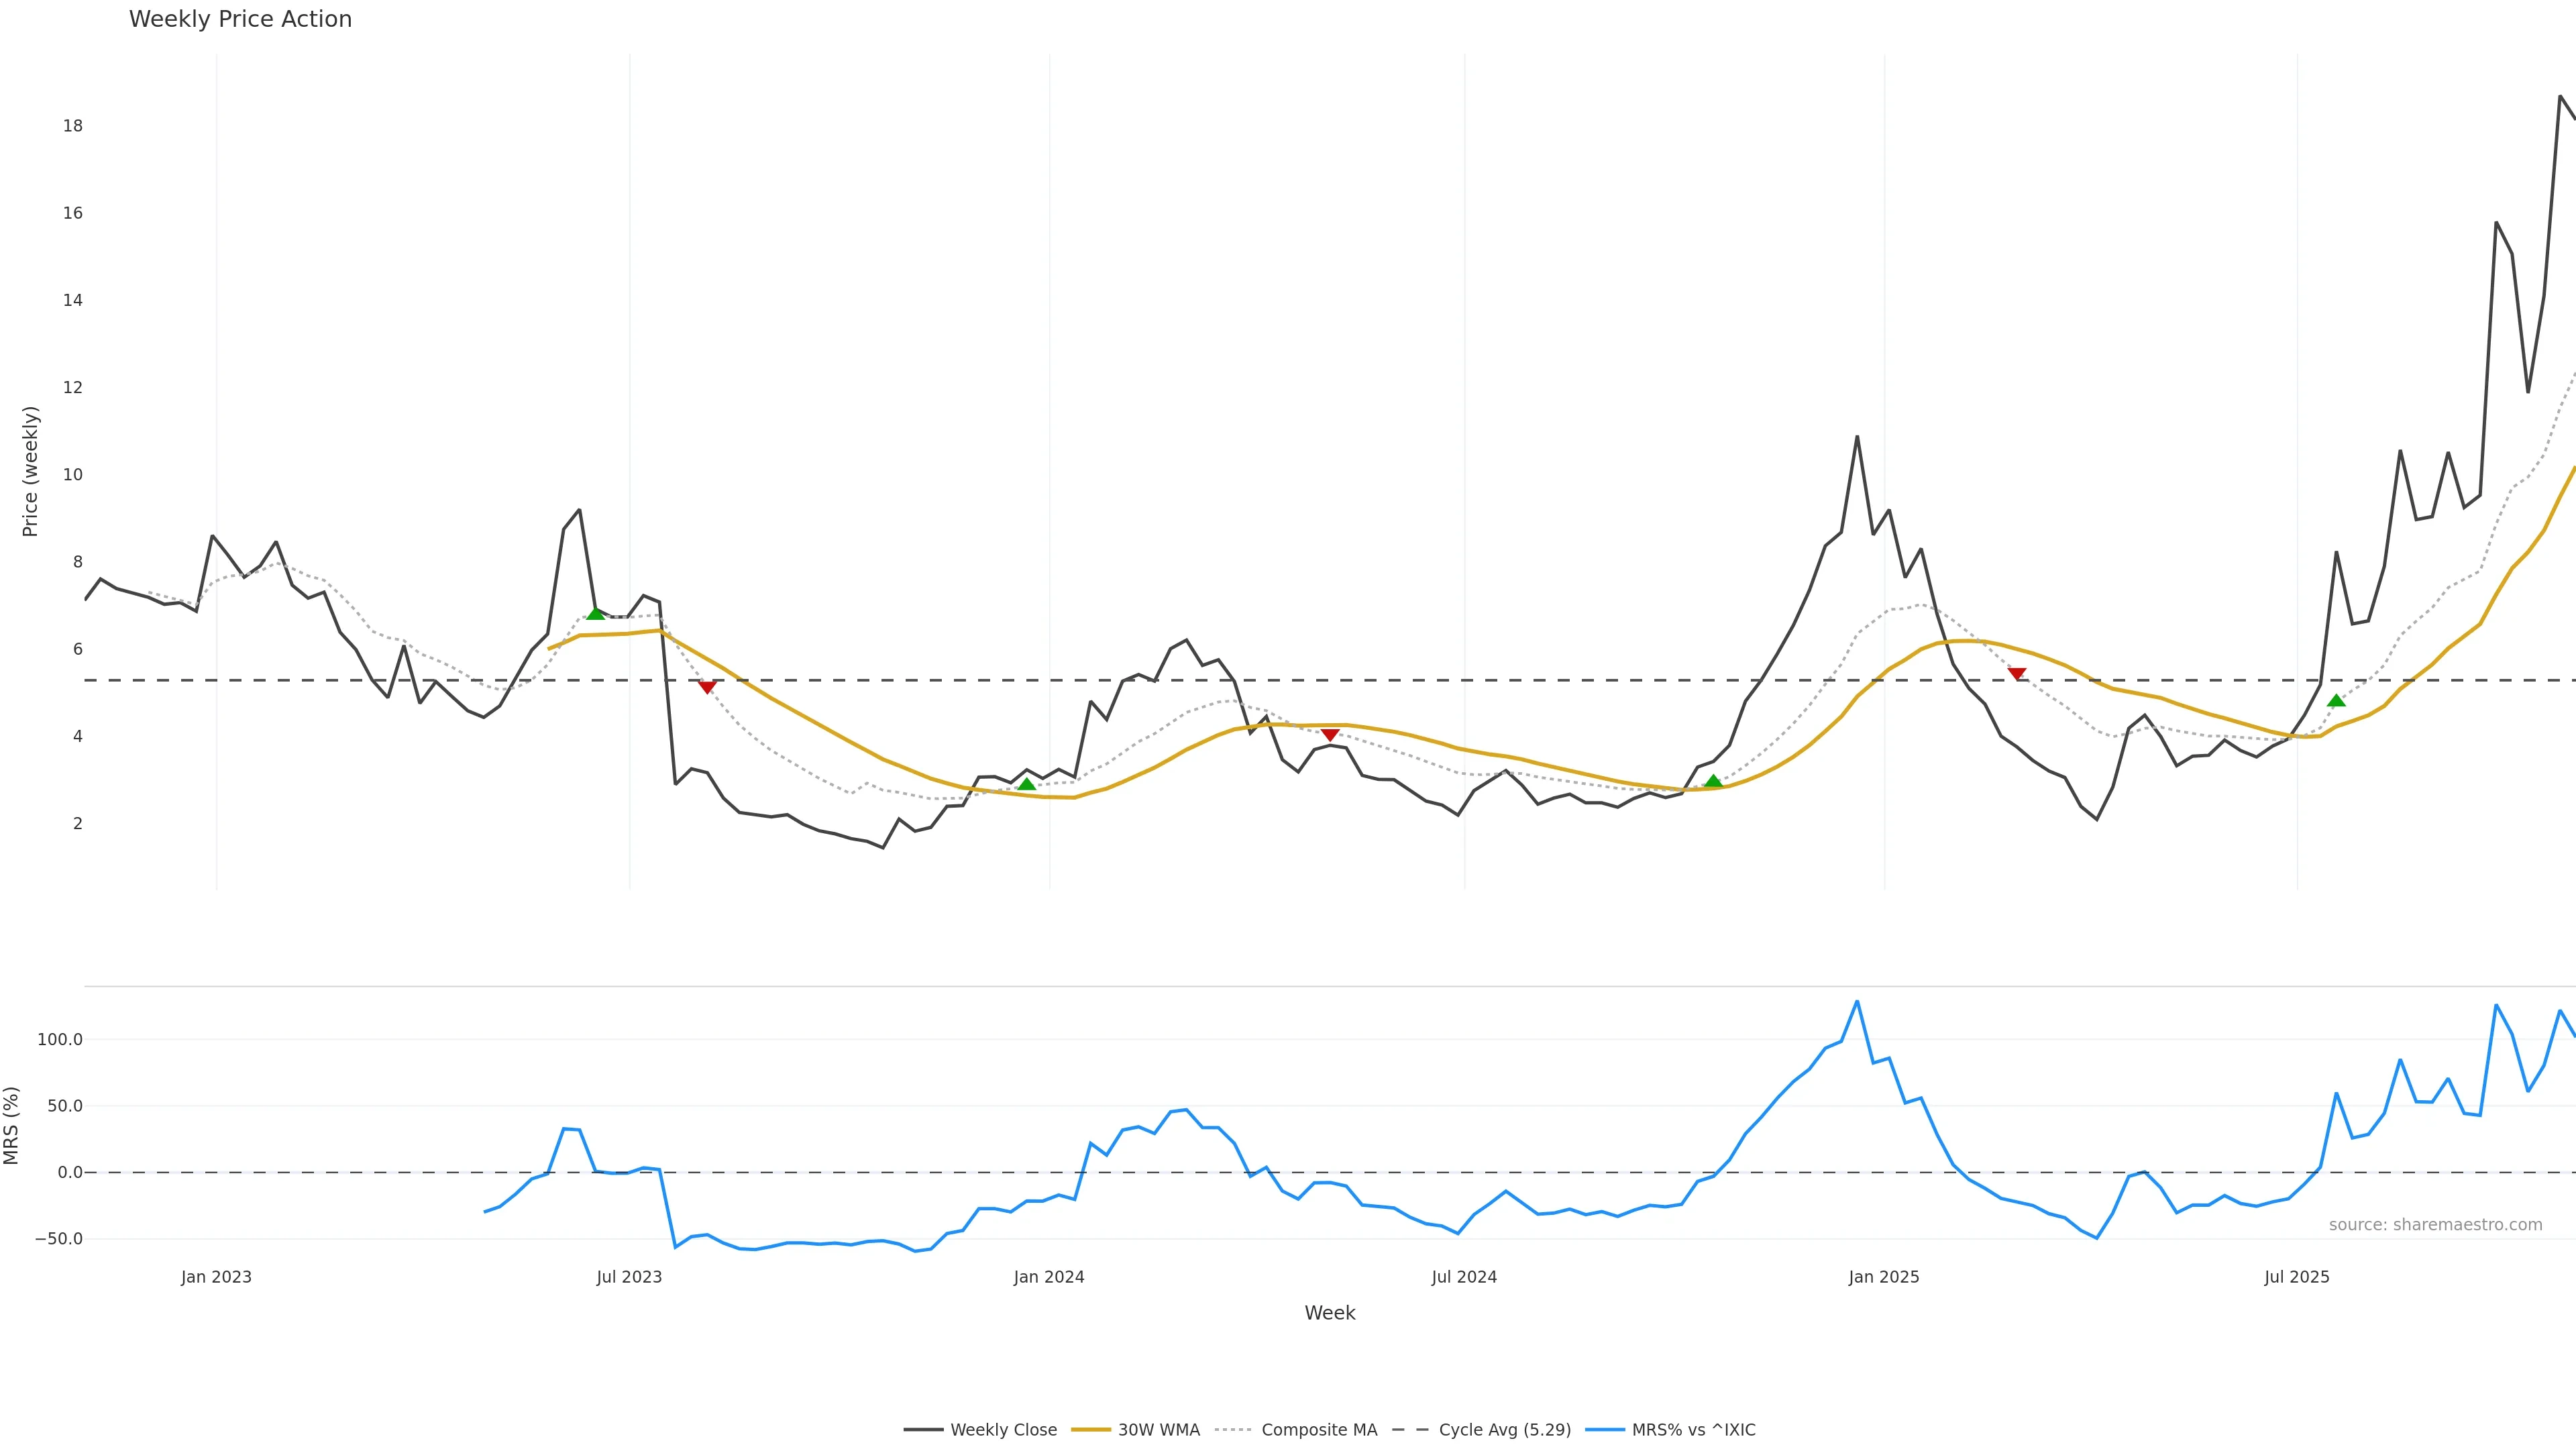Click the red down-triangle marker in early 2025
The height and width of the screenshot is (1449, 2576).
[2017, 674]
